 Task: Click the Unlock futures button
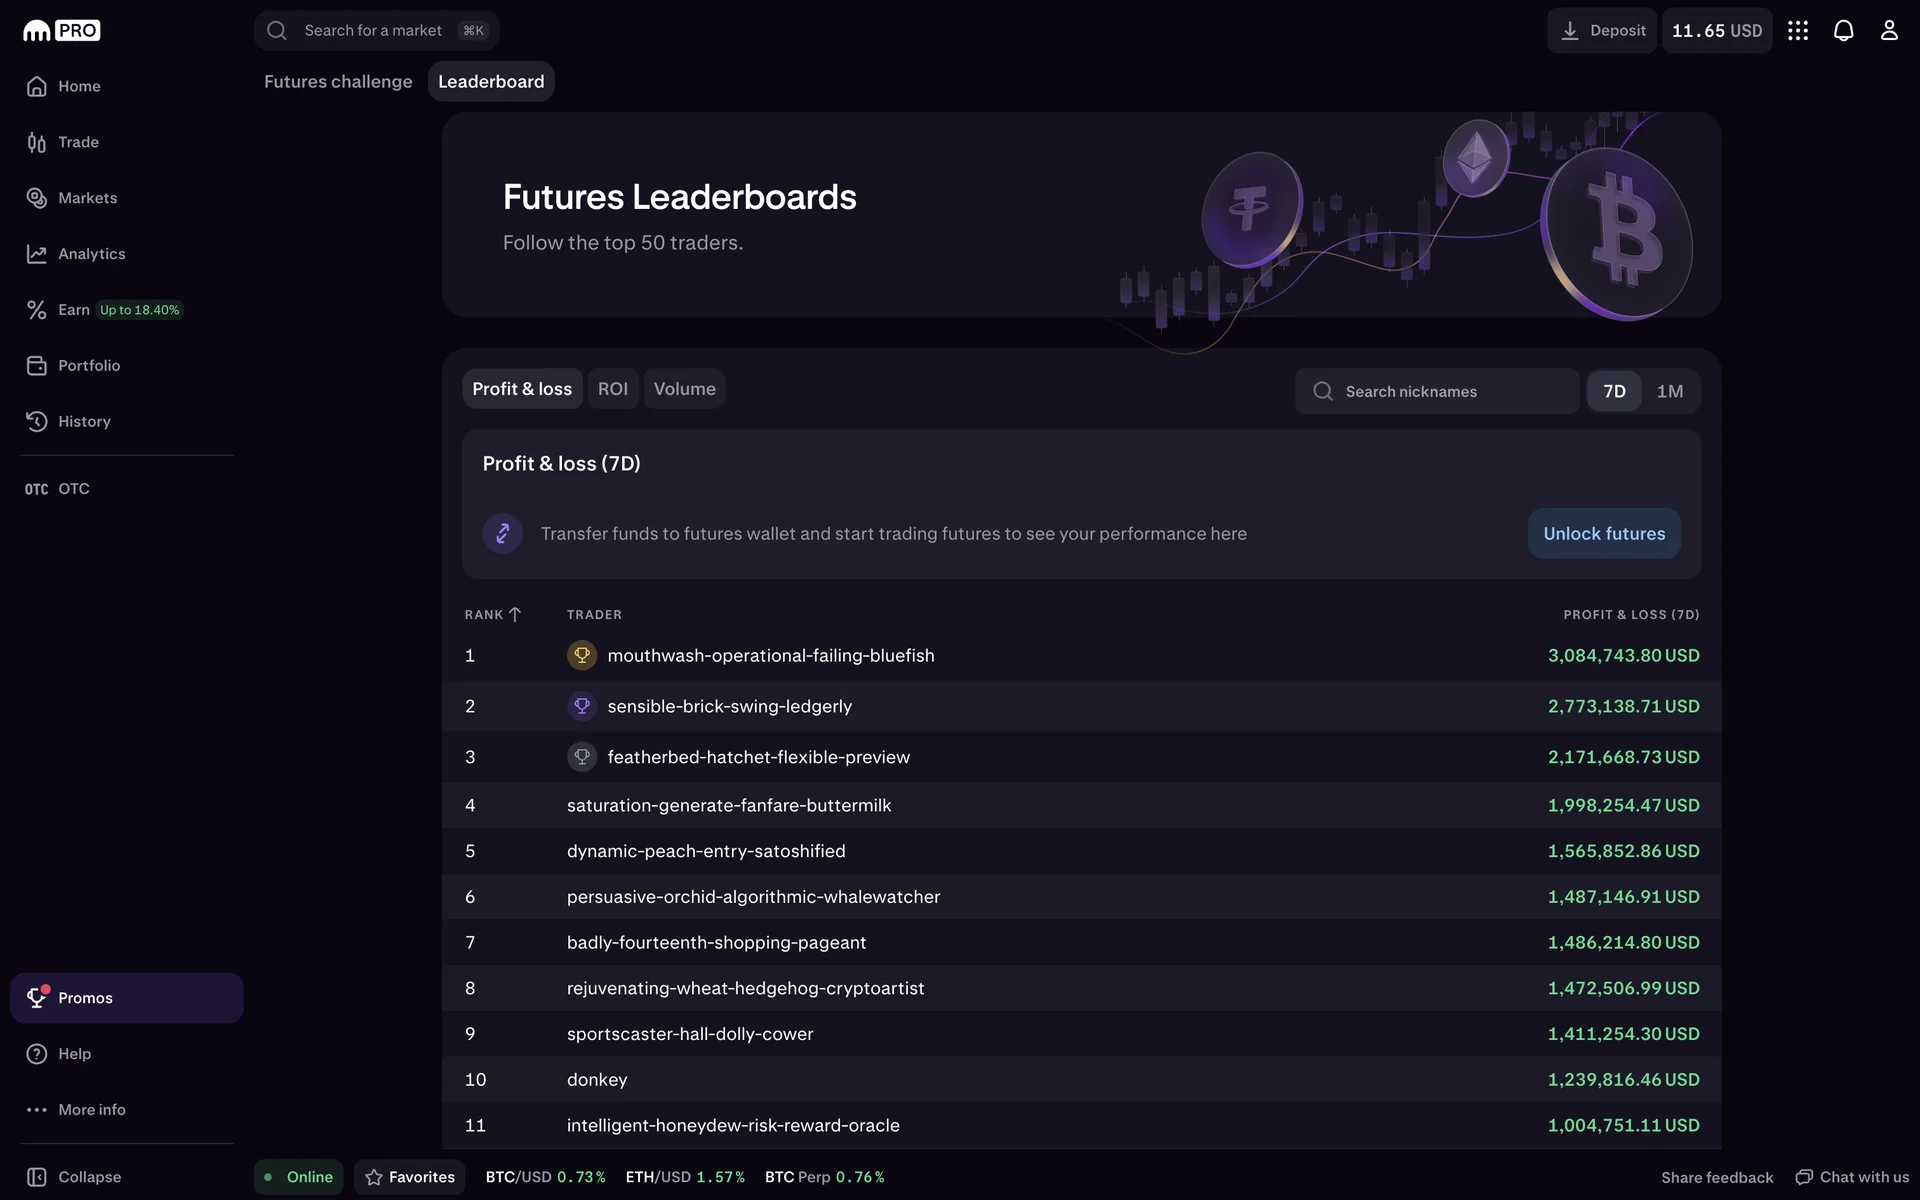coord(1603,533)
